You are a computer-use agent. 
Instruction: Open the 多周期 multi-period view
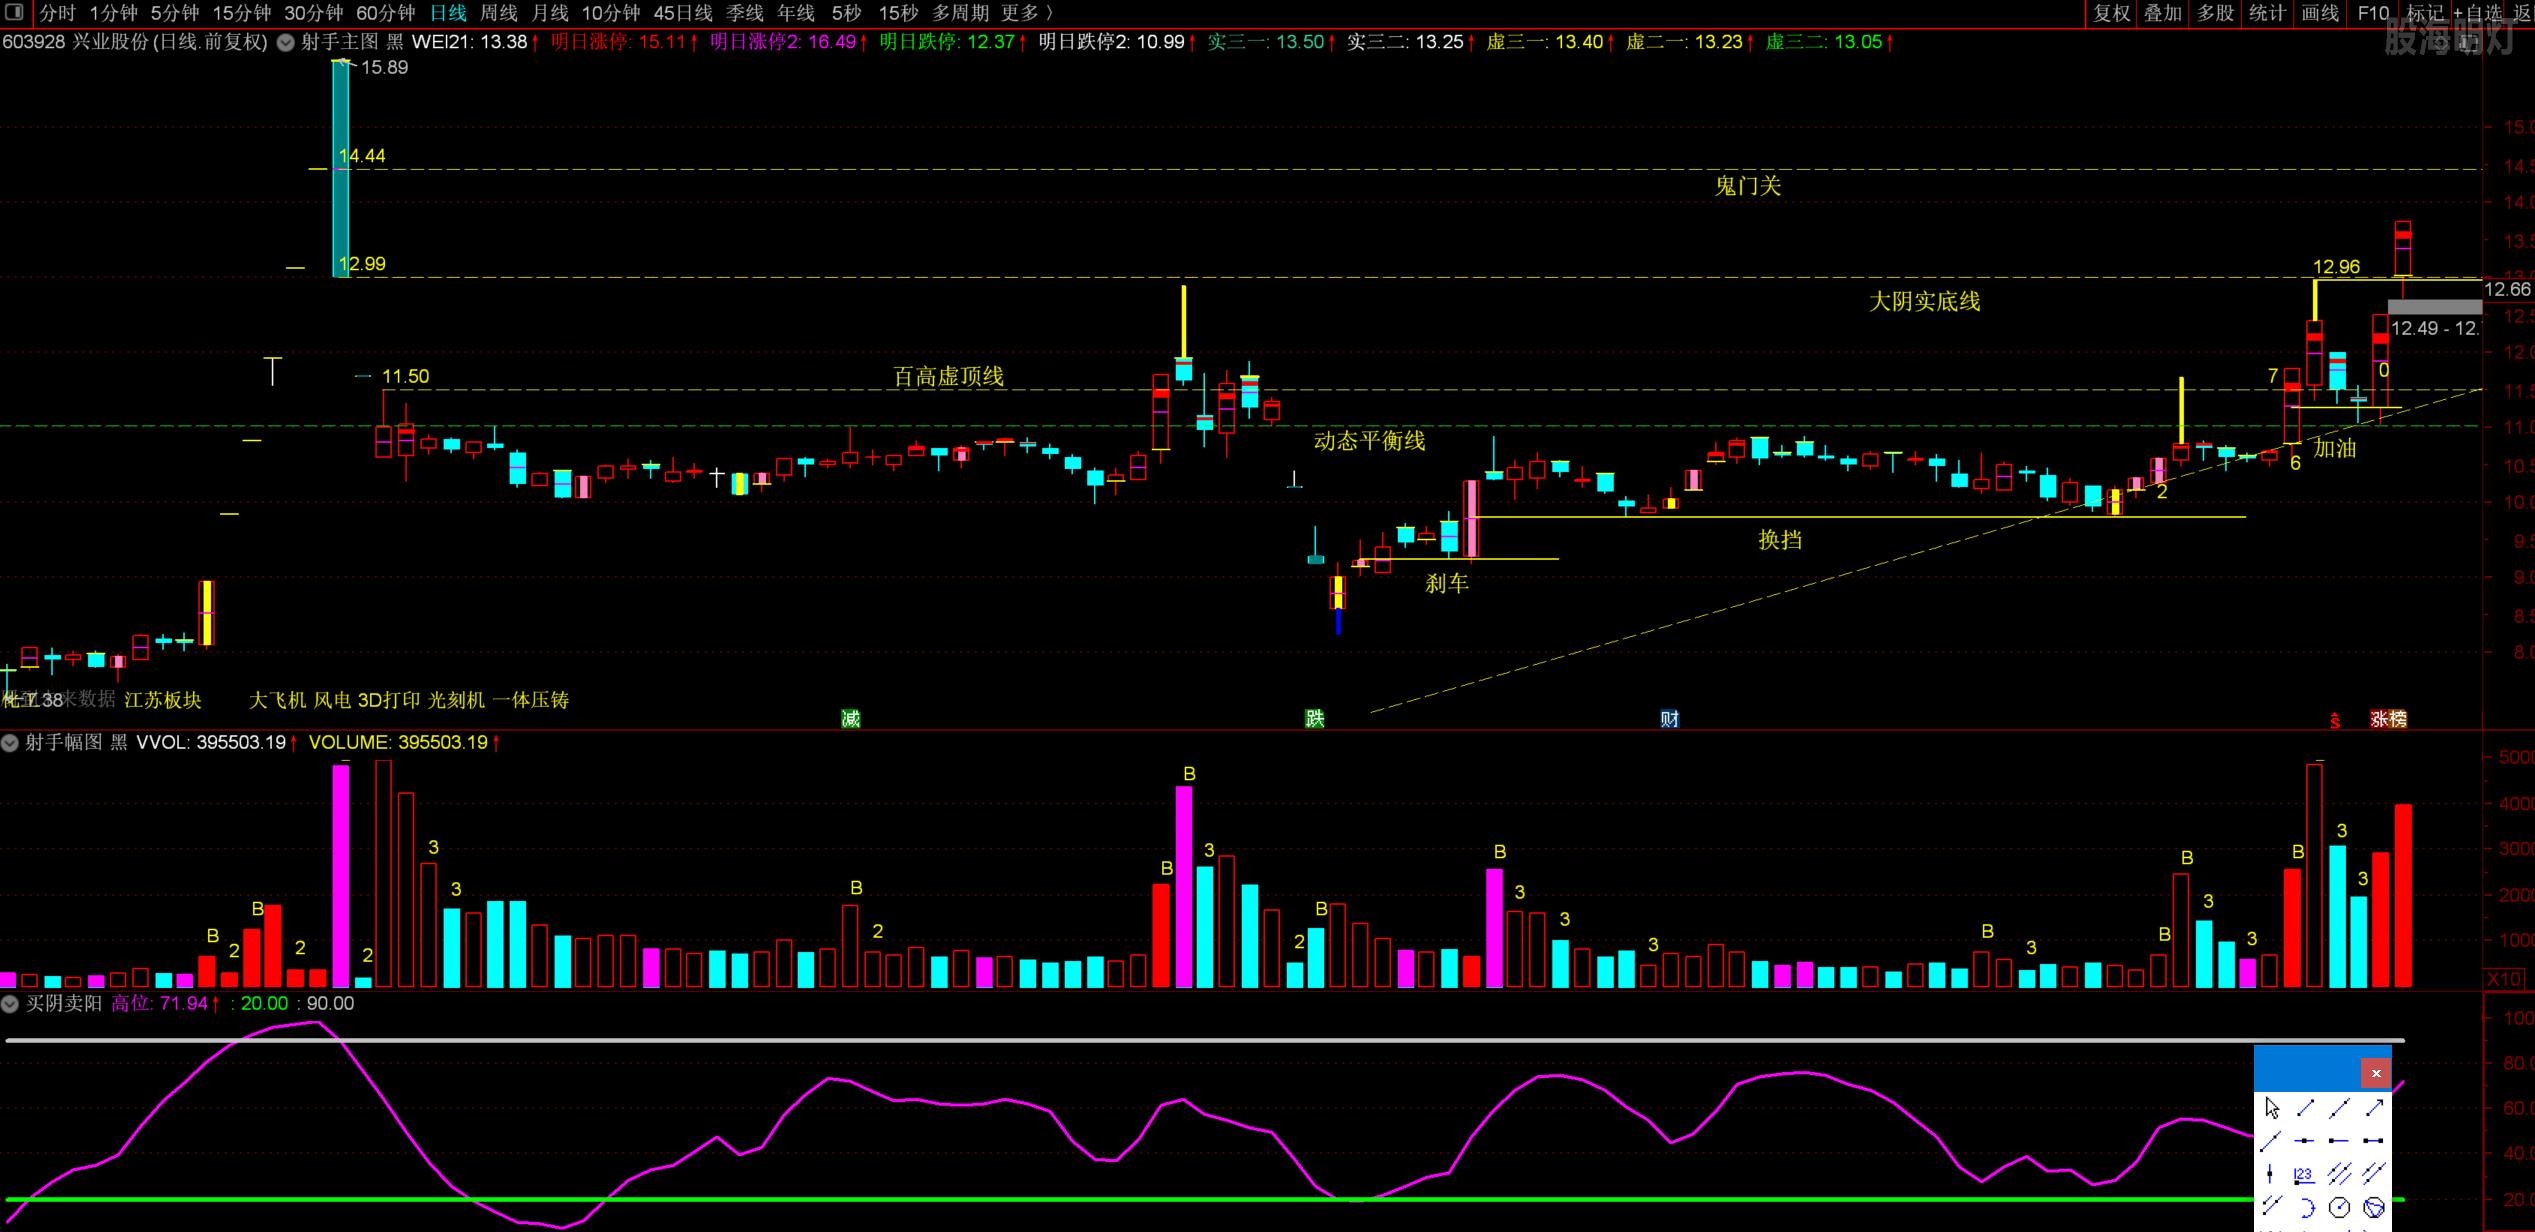tap(960, 12)
